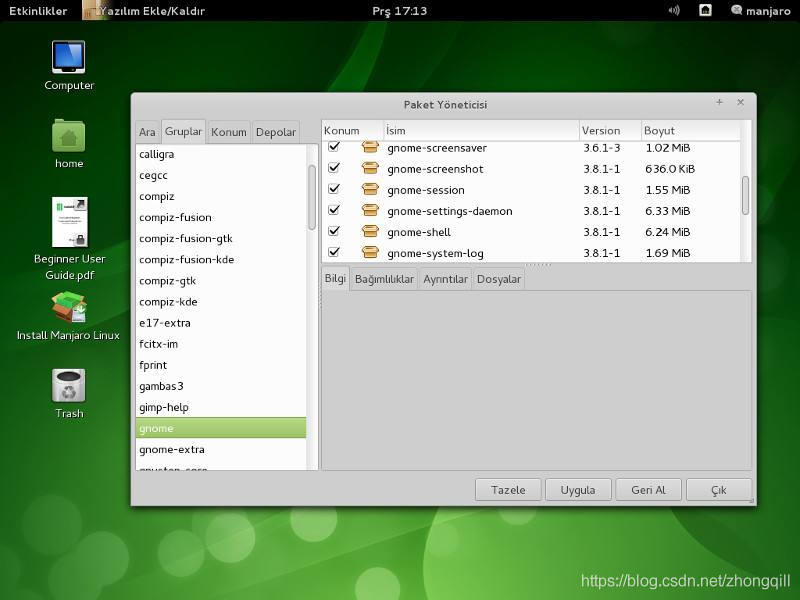Select the fprint group
The width and height of the screenshot is (800, 600).
coord(221,365)
